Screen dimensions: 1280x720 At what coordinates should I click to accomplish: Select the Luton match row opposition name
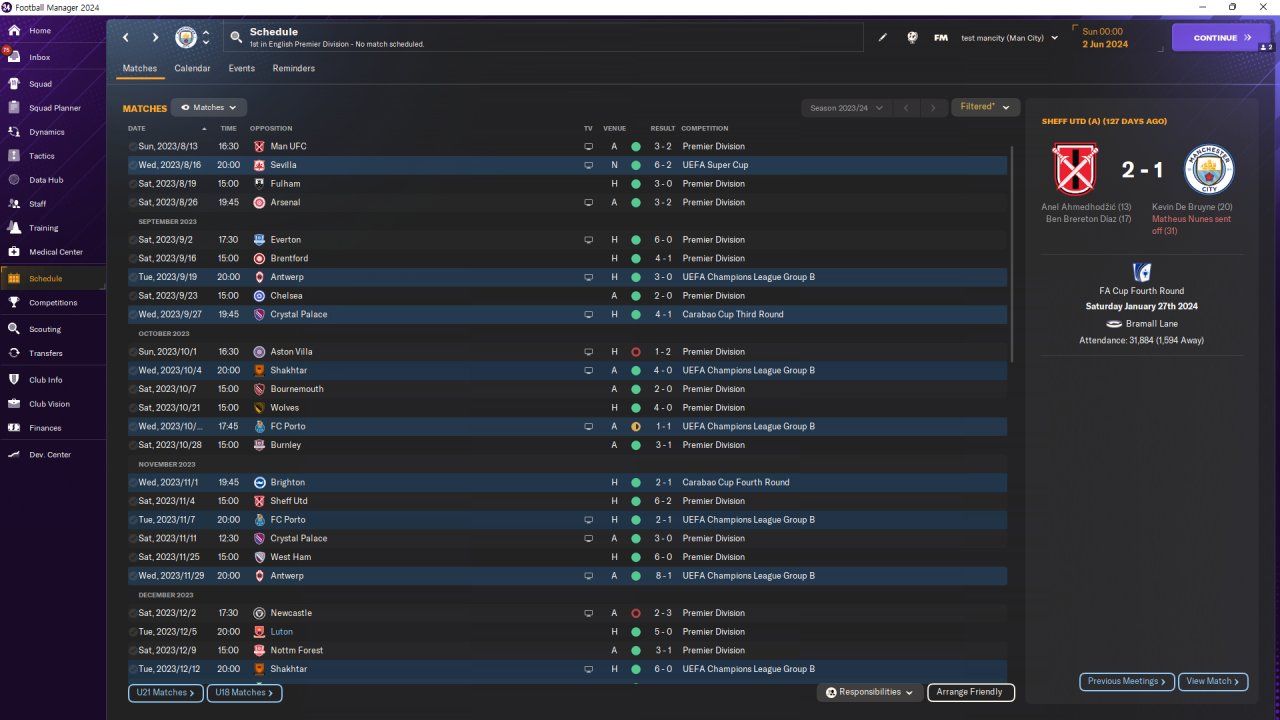pos(282,632)
